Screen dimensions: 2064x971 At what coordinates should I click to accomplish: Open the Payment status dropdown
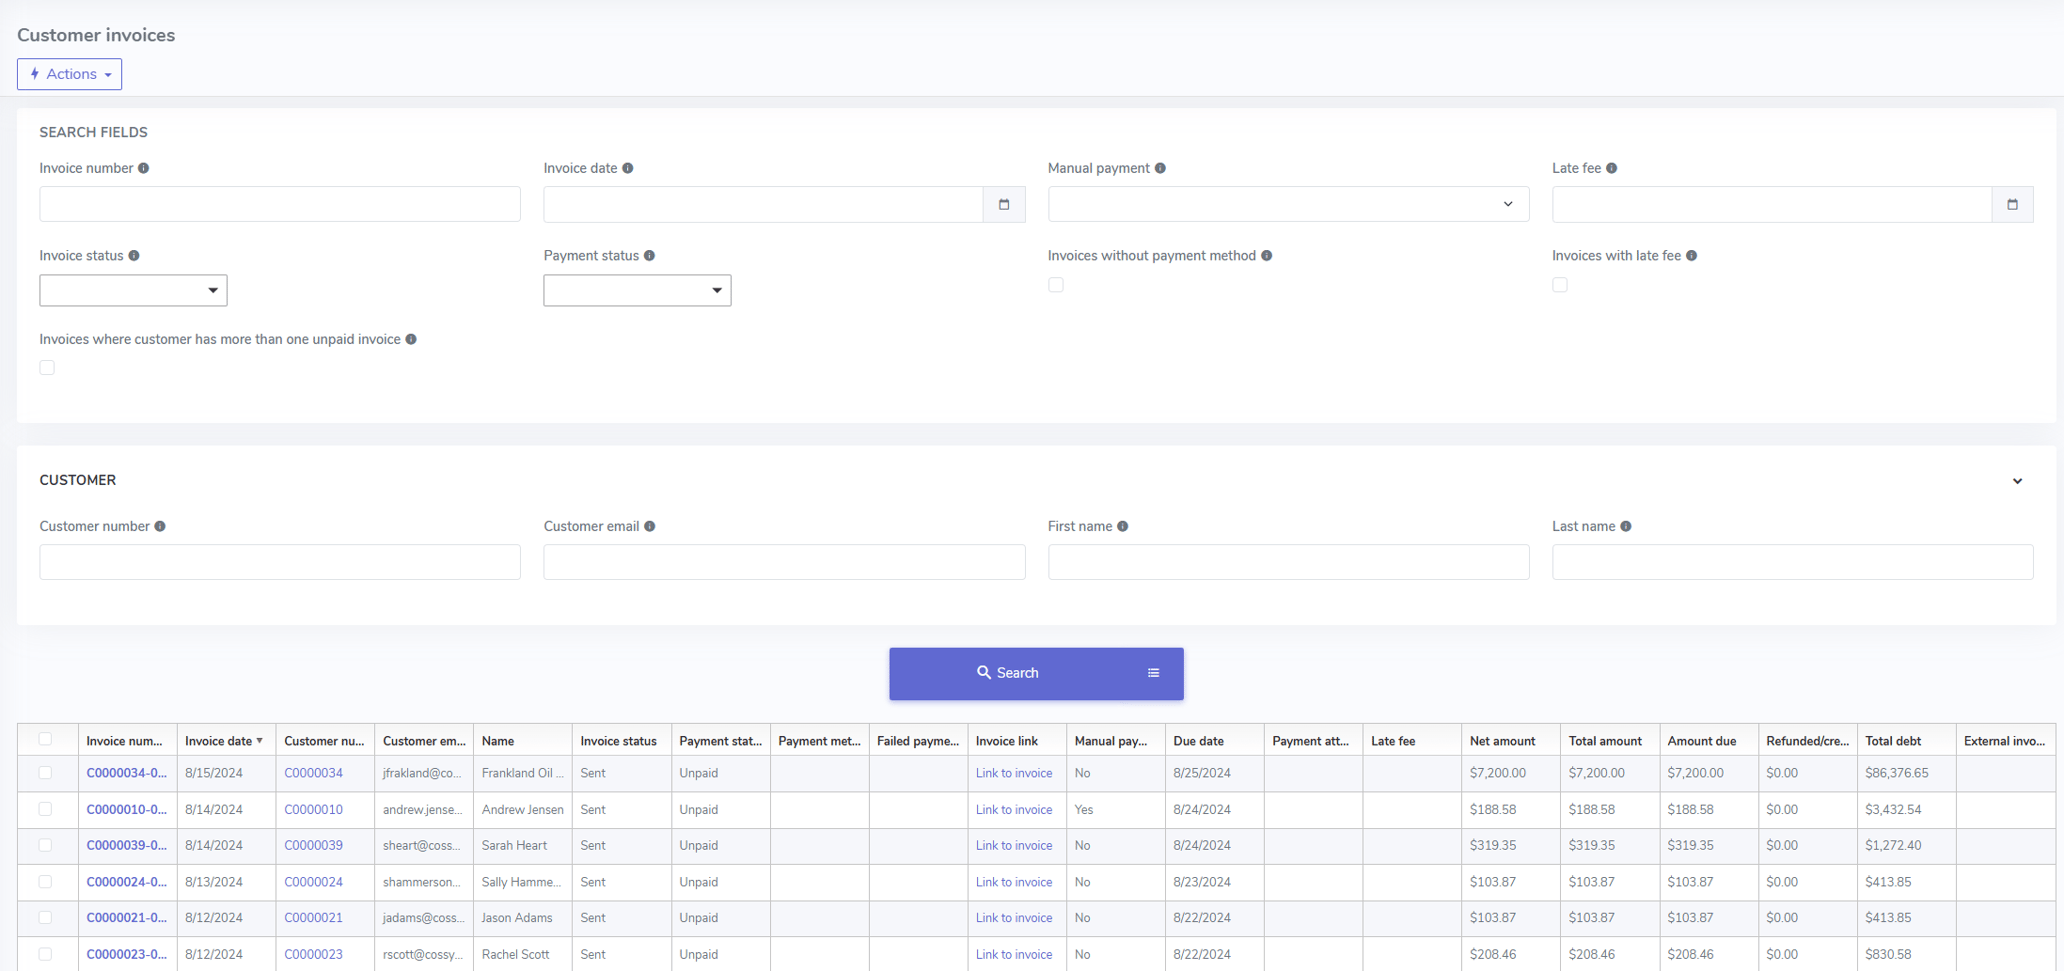(637, 290)
